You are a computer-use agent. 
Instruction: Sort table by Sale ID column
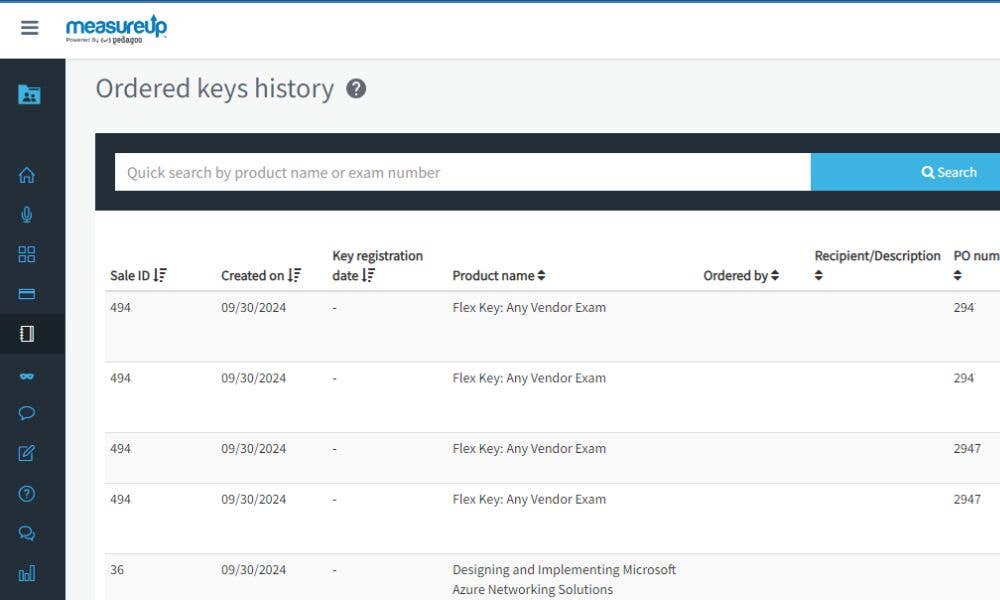[x=139, y=276]
